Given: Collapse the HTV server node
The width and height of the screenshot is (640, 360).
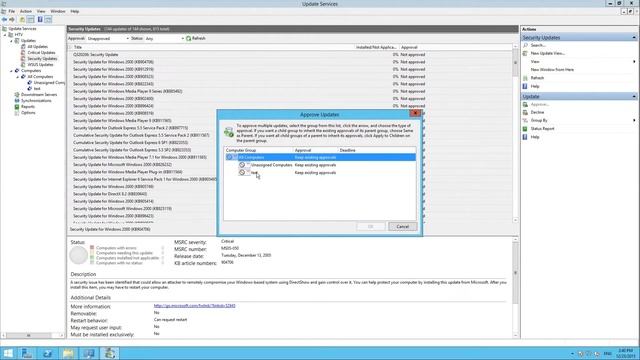Looking at the screenshot, I should coord(5,35).
